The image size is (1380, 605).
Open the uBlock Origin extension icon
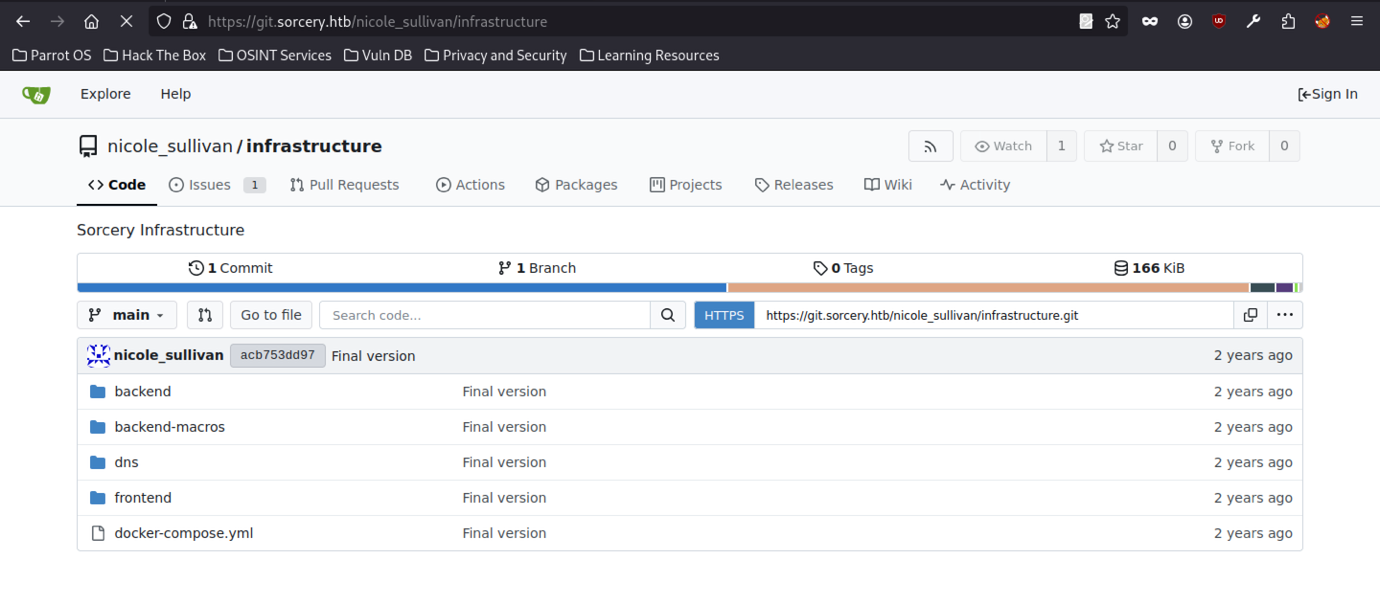pyautogui.click(x=1218, y=21)
